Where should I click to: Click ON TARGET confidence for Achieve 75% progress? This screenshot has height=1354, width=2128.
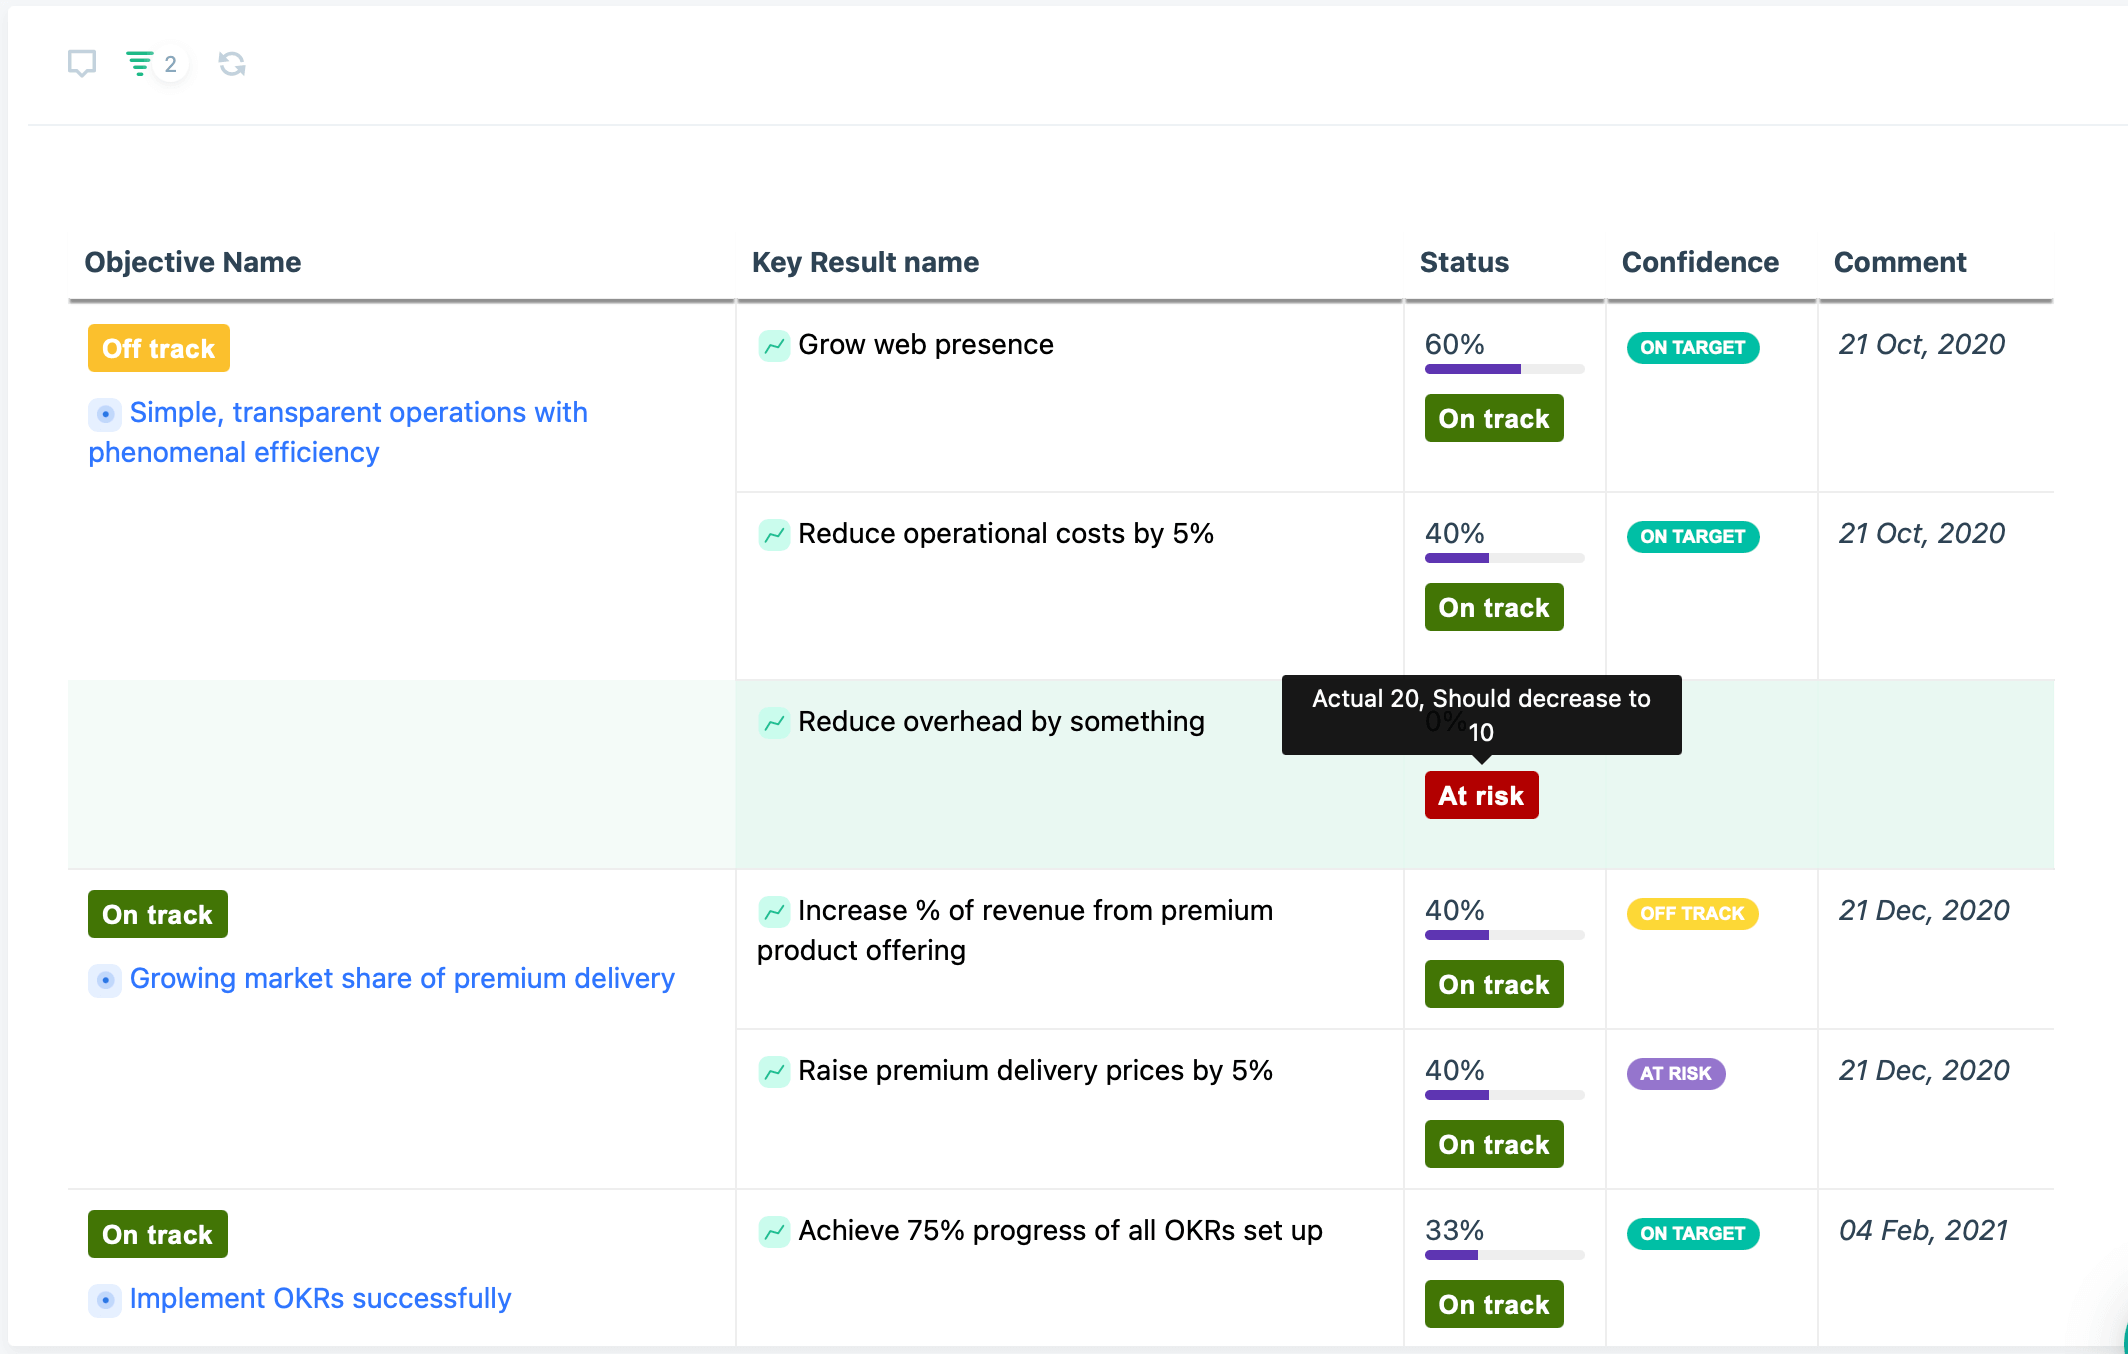pos(1693,1233)
